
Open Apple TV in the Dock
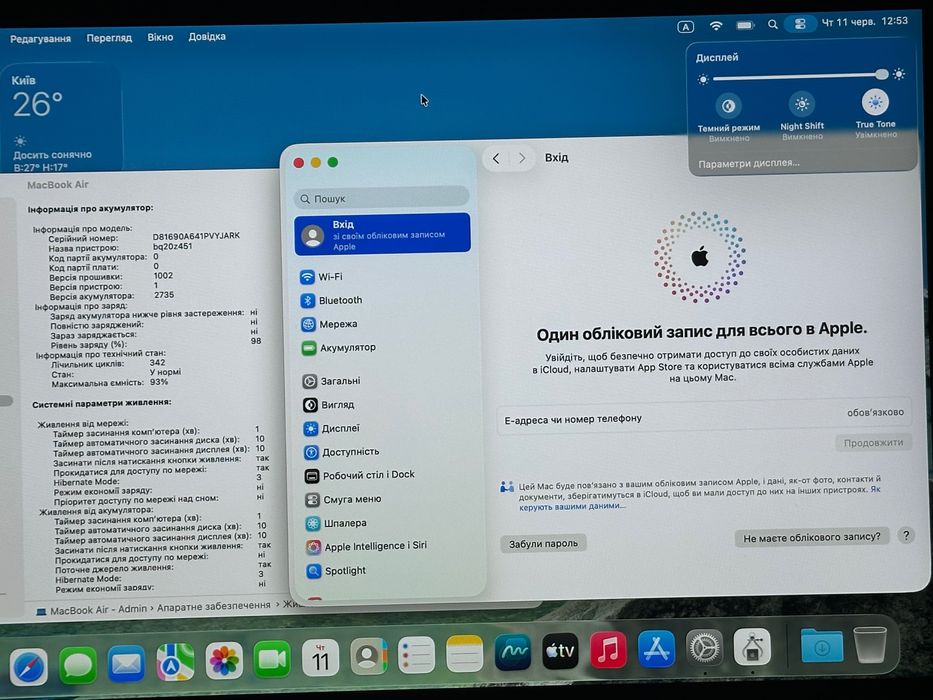[560, 651]
